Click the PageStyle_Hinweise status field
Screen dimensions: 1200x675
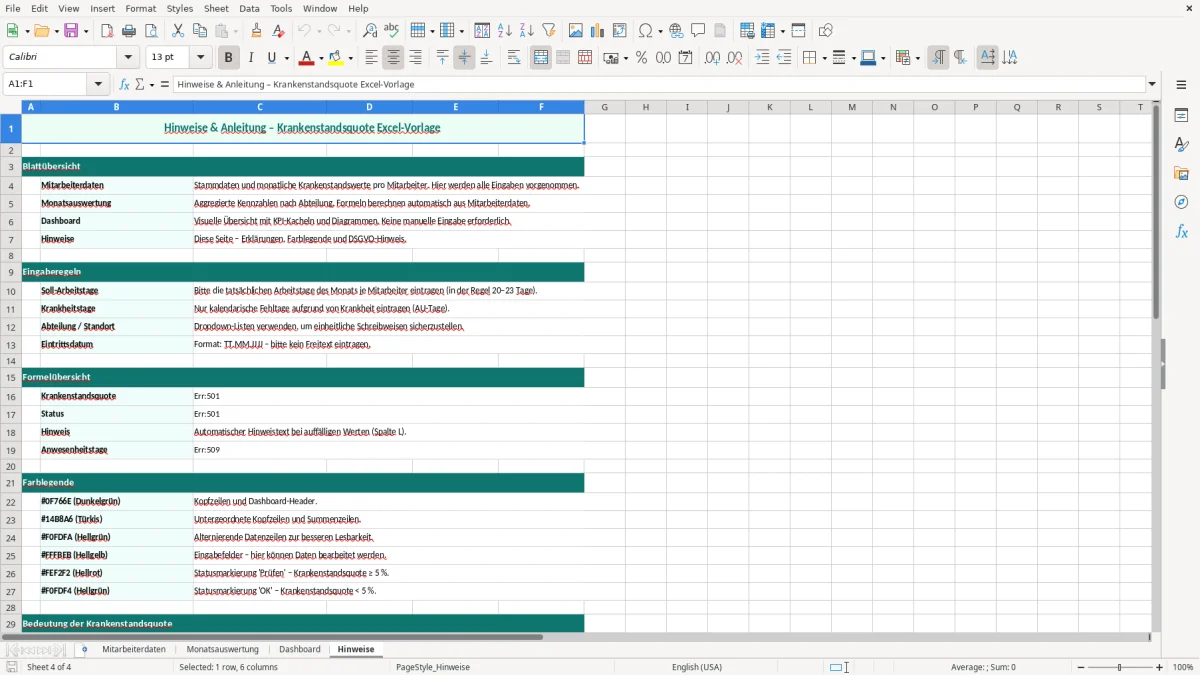tap(433, 667)
